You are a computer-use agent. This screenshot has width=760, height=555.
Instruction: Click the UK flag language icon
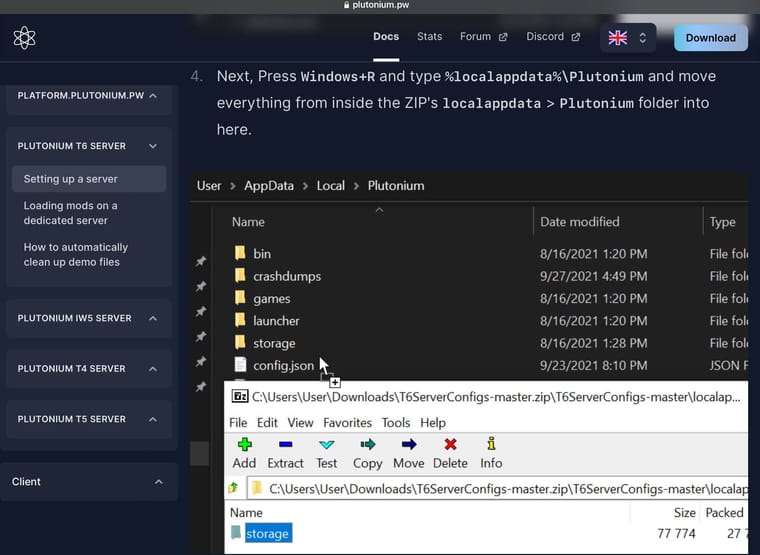pos(618,38)
